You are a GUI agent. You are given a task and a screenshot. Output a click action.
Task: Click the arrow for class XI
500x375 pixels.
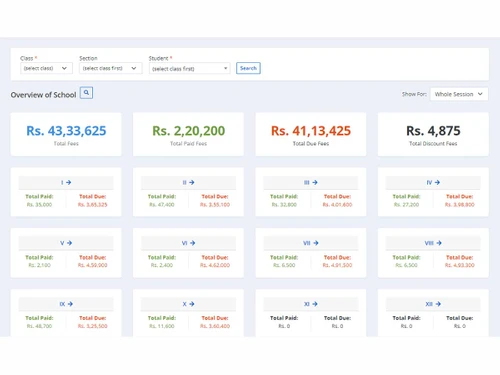pos(315,304)
